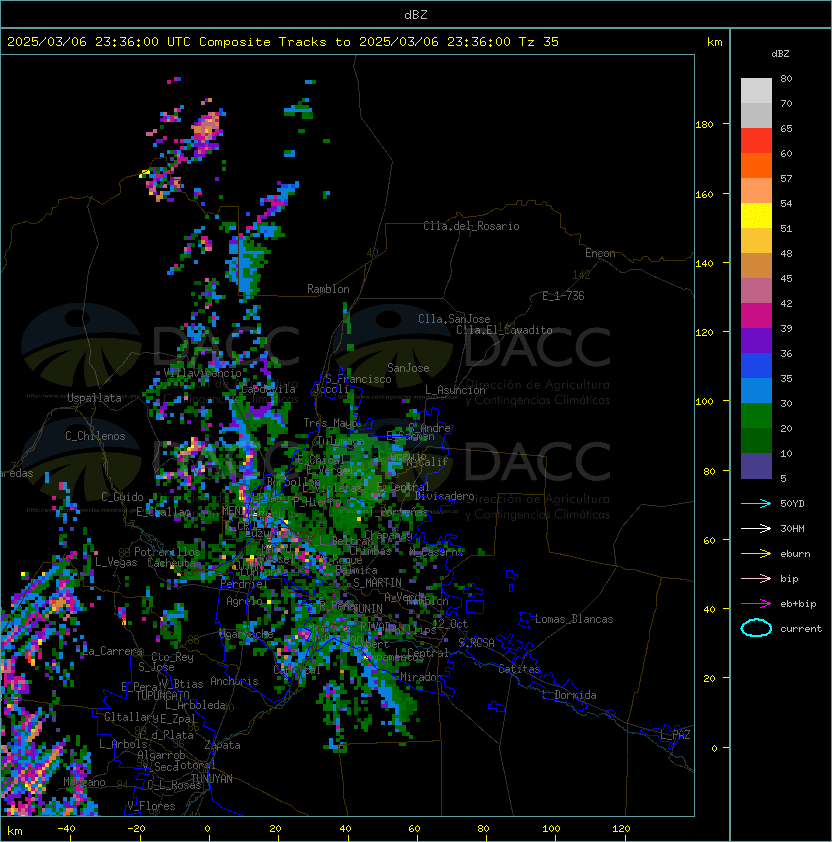Click the 'TUPUNGATO' map label
The image size is (832, 842).
click(162, 695)
